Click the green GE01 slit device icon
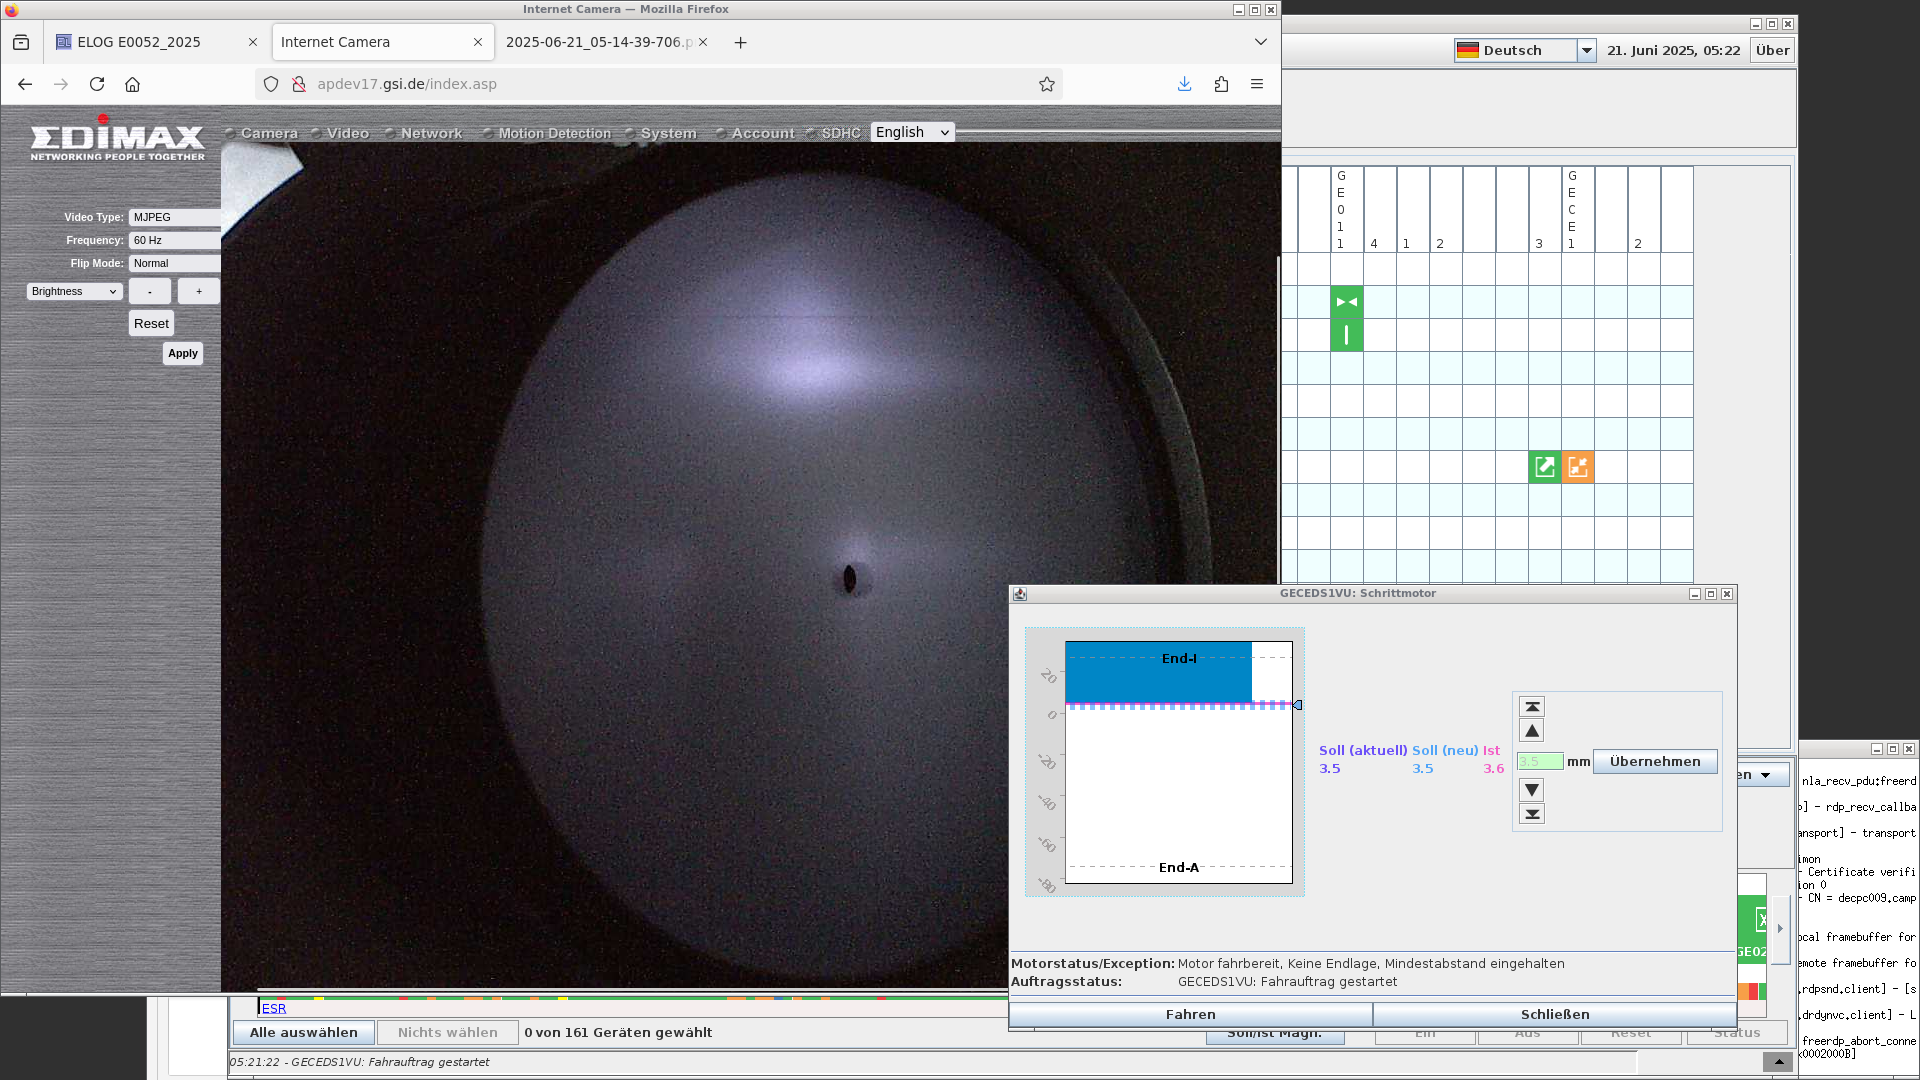The image size is (1920, 1080). click(1347, 302)
